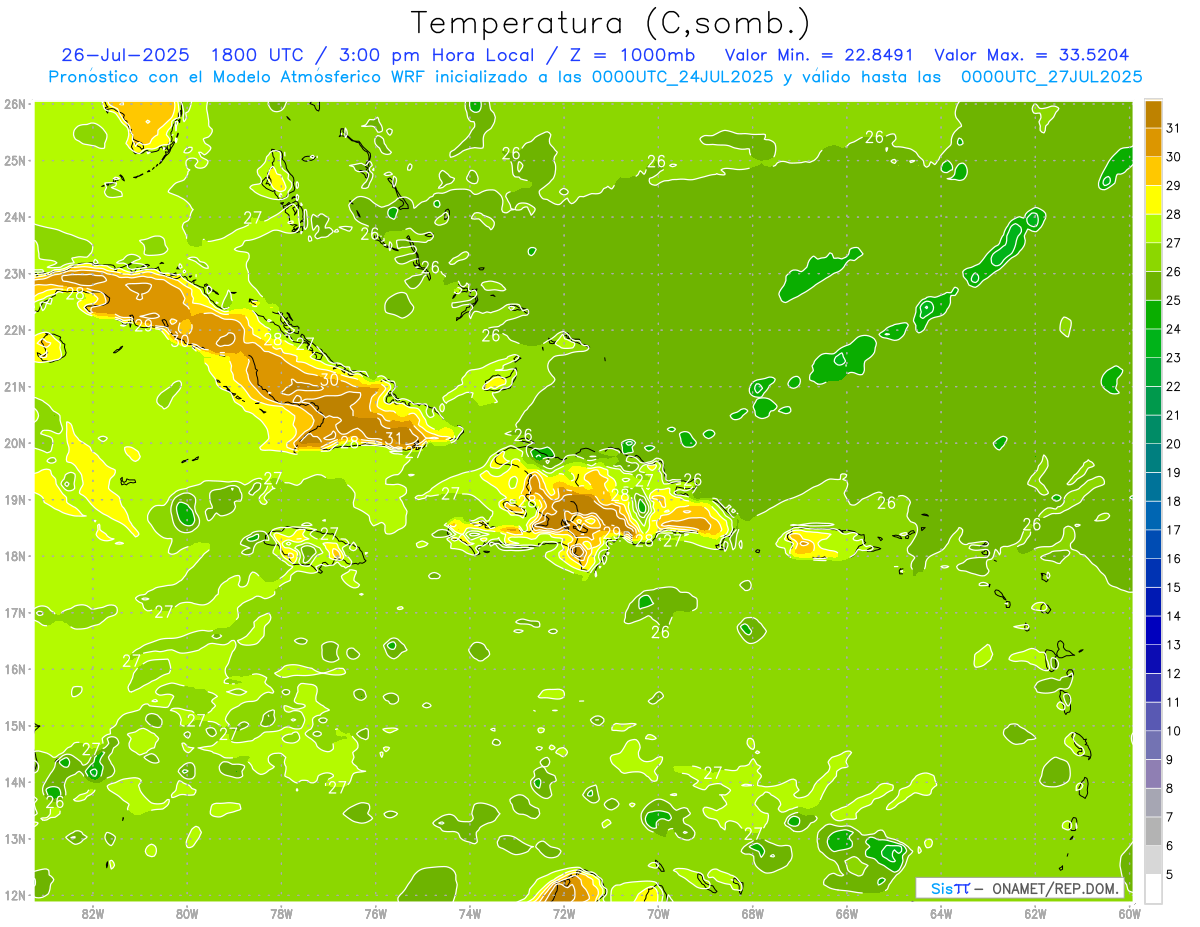1200x927 pixels.
Task: Select the 26-Jul-2025 date text
Action: click(128, 54)
